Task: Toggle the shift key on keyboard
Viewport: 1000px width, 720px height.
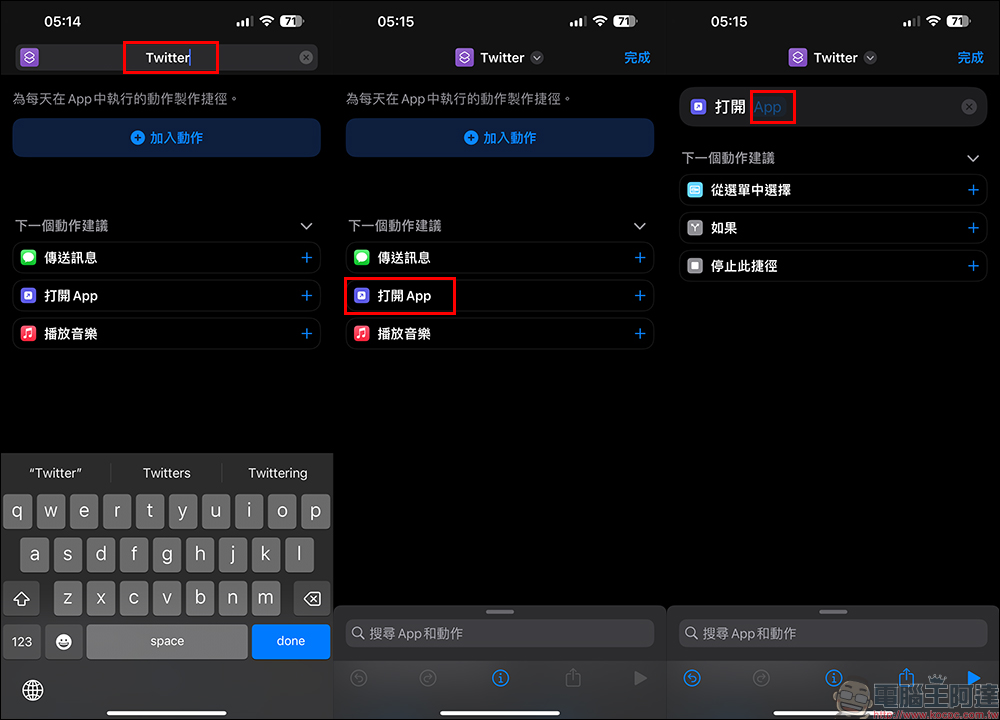Action: 22,598
